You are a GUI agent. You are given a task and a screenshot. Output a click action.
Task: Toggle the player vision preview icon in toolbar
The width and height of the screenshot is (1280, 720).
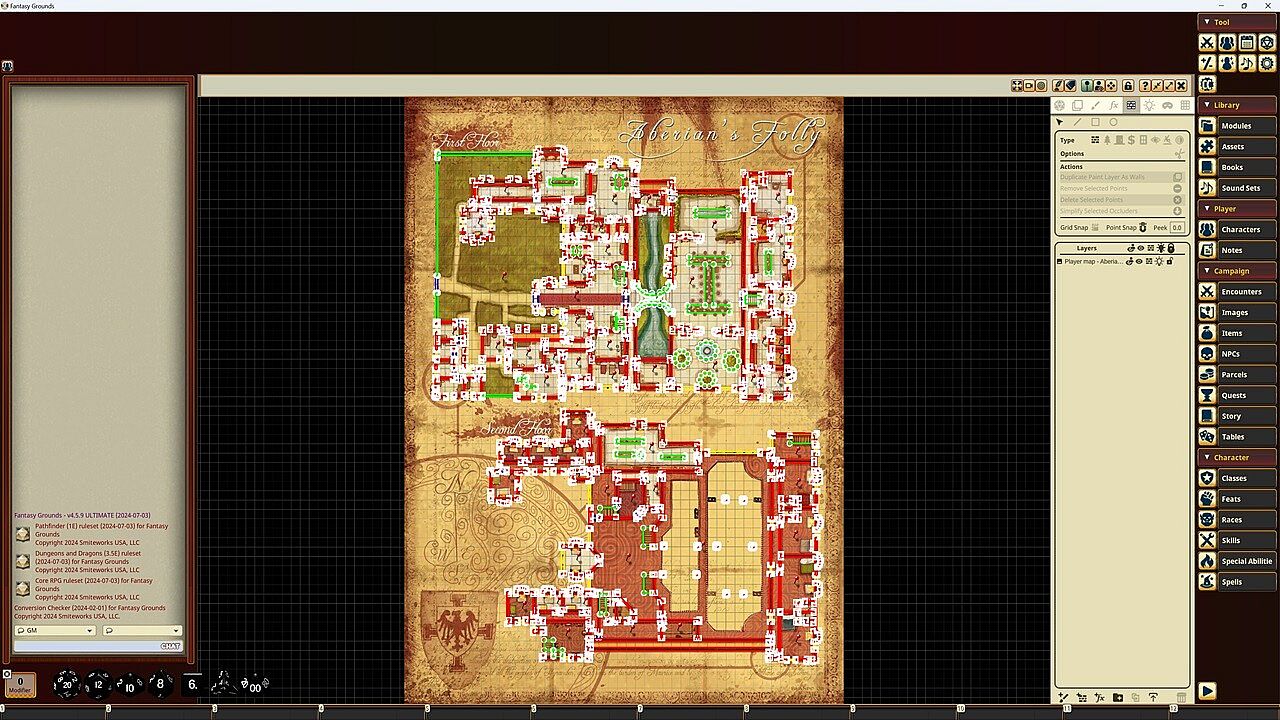coord(1099,86)
